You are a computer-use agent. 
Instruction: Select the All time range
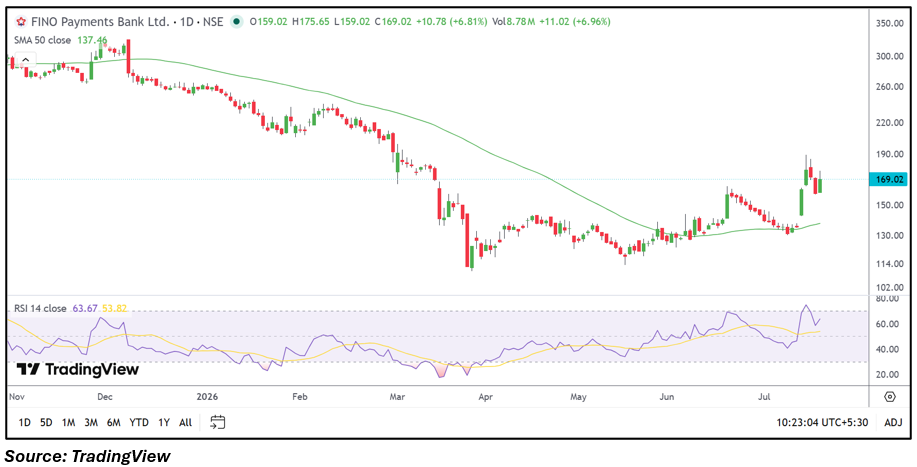click(x=185, y=422)
